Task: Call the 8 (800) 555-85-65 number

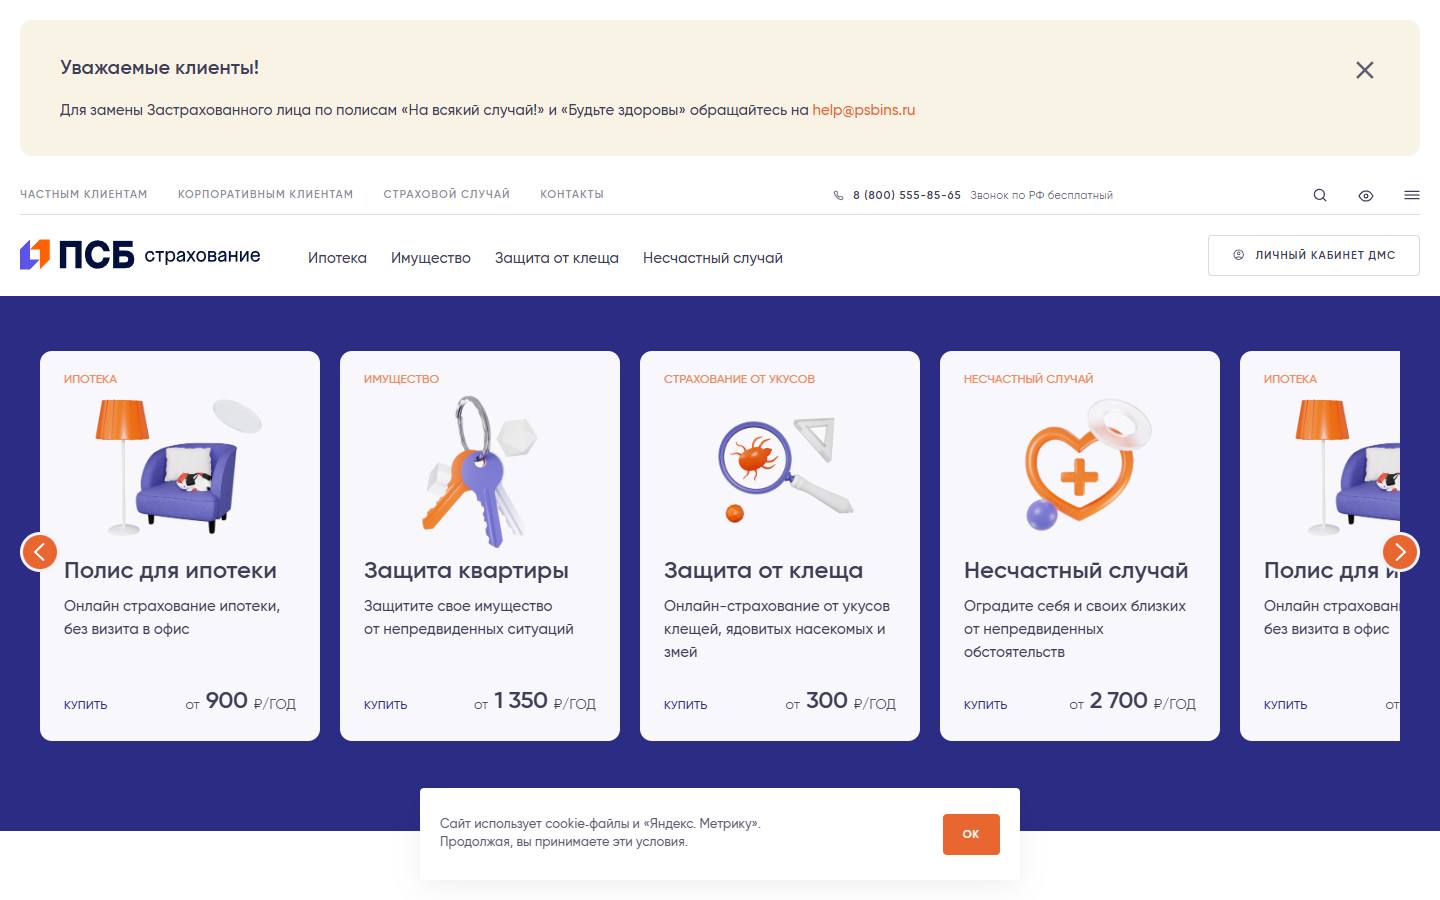Action: tap(907, 195)
